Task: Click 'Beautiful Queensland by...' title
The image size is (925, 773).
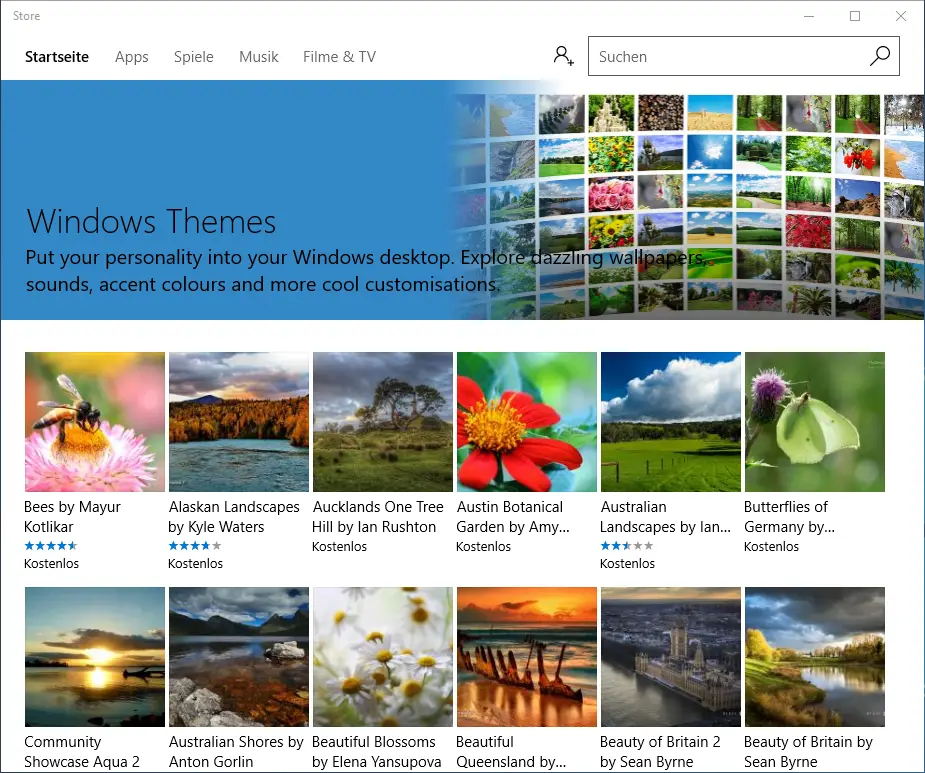Action: tap(511, 752)
